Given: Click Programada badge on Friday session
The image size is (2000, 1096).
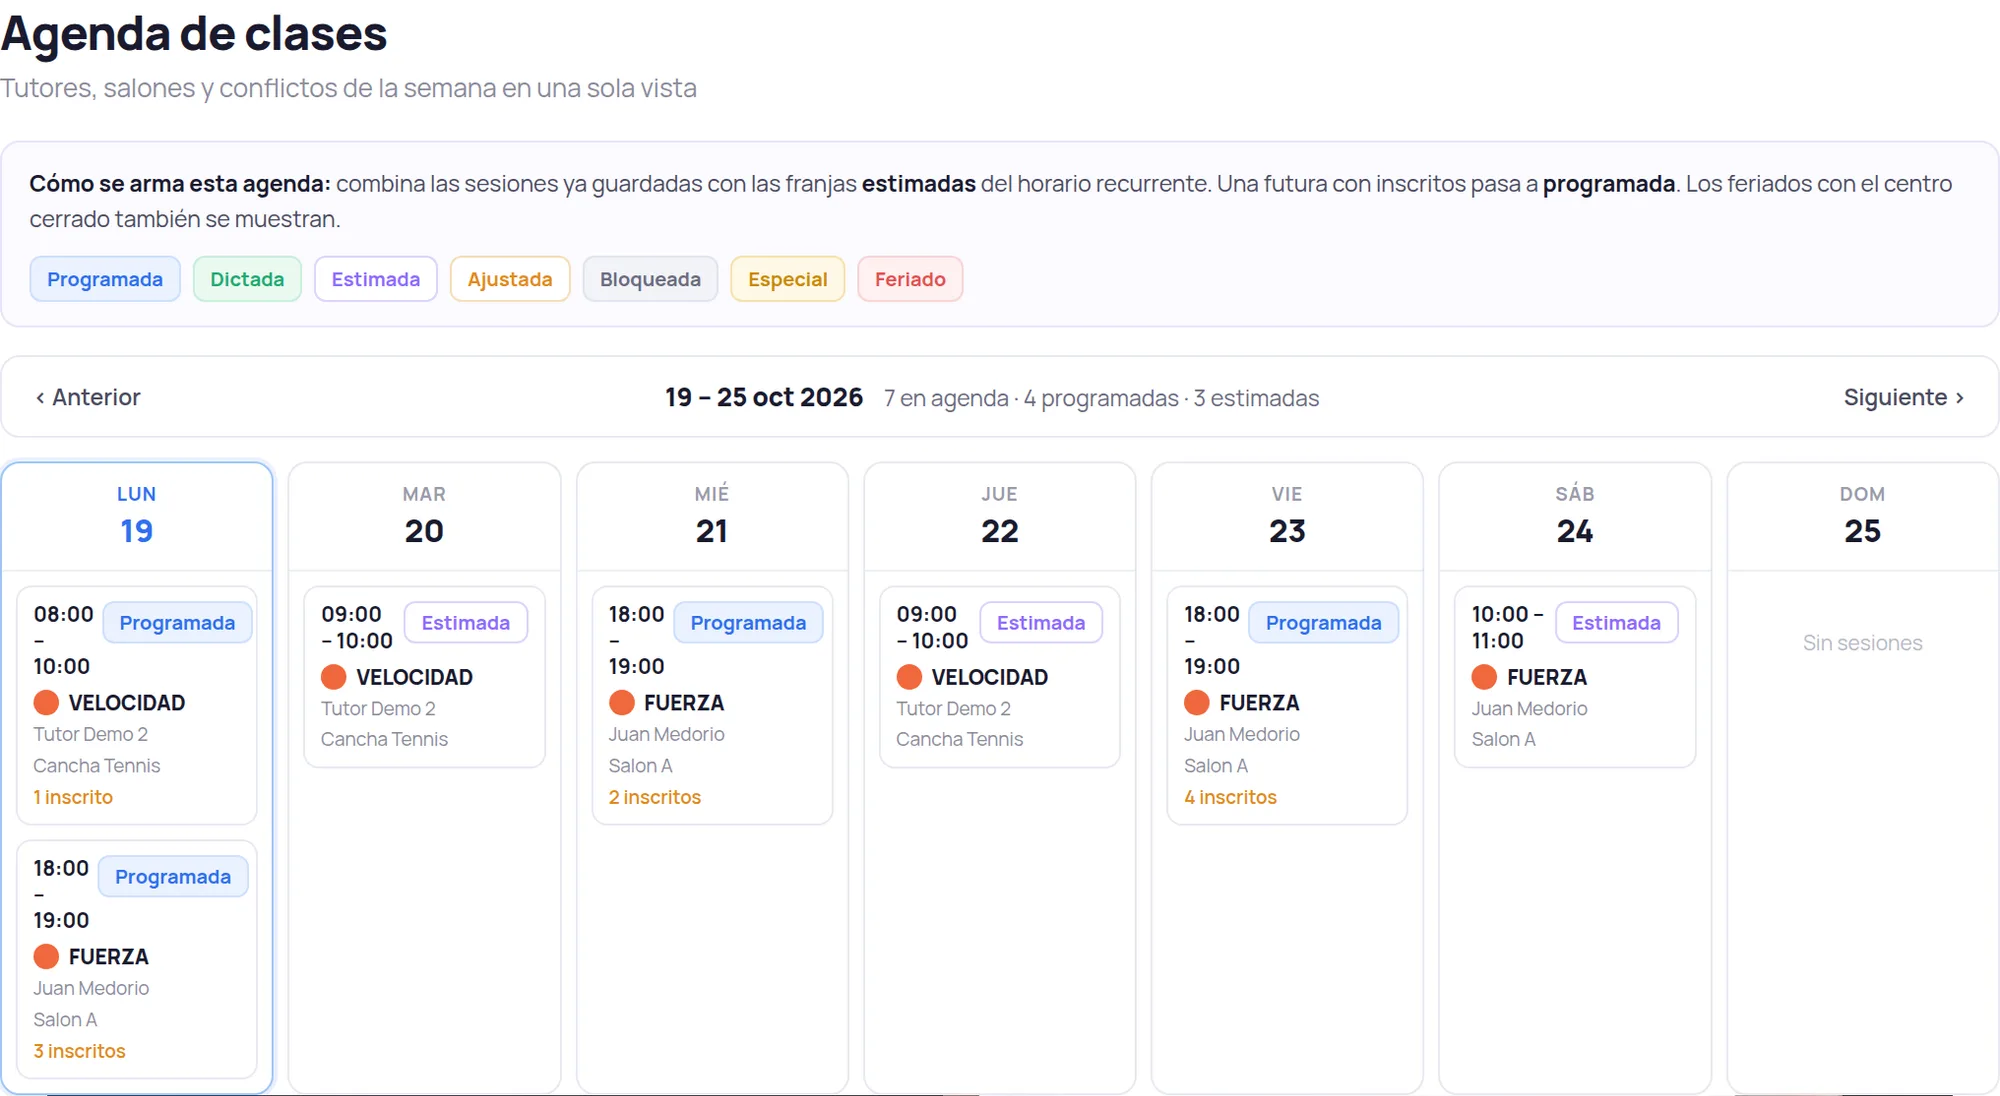Looking at the screenshot, I should pyautogui.click(x=1324, y=623).
